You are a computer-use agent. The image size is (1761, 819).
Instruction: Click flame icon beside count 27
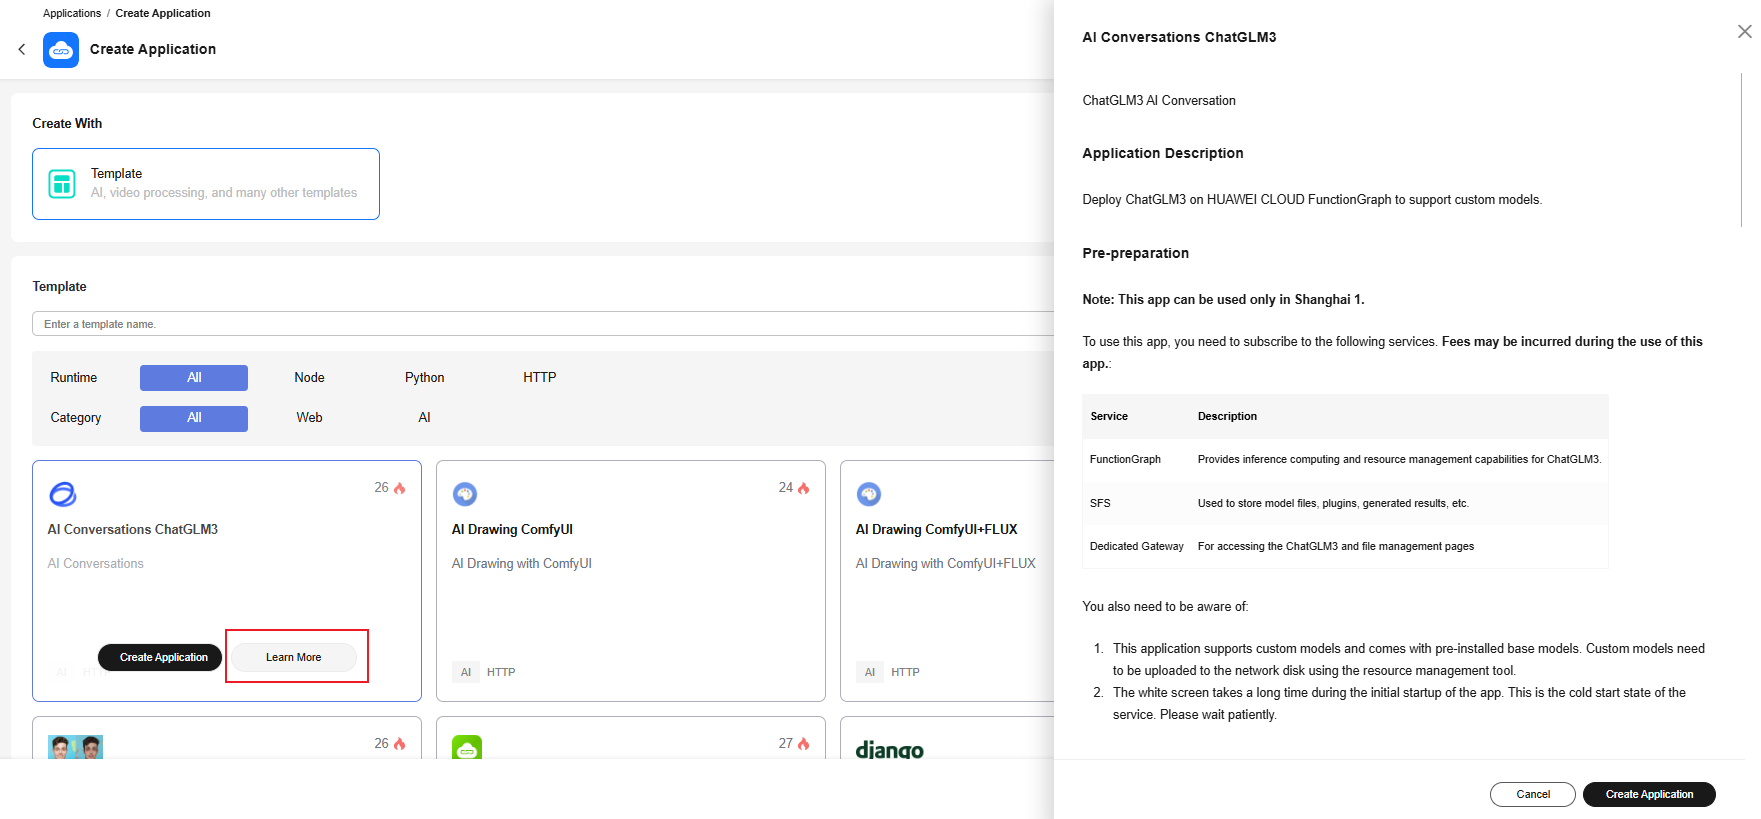804,744
